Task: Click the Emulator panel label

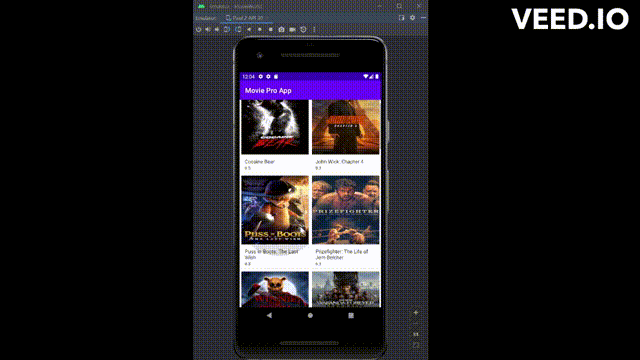Action: tap(206, 18)
